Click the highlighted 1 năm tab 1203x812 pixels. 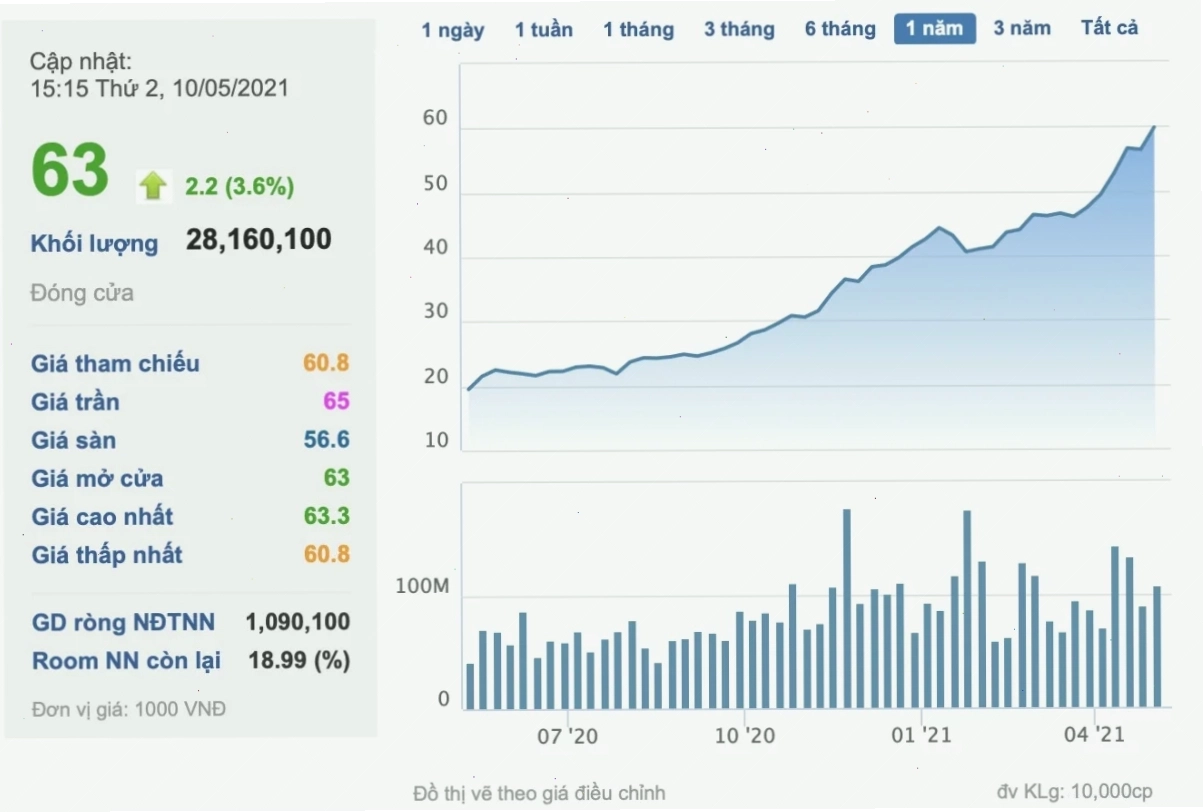(x=935, y=29)
